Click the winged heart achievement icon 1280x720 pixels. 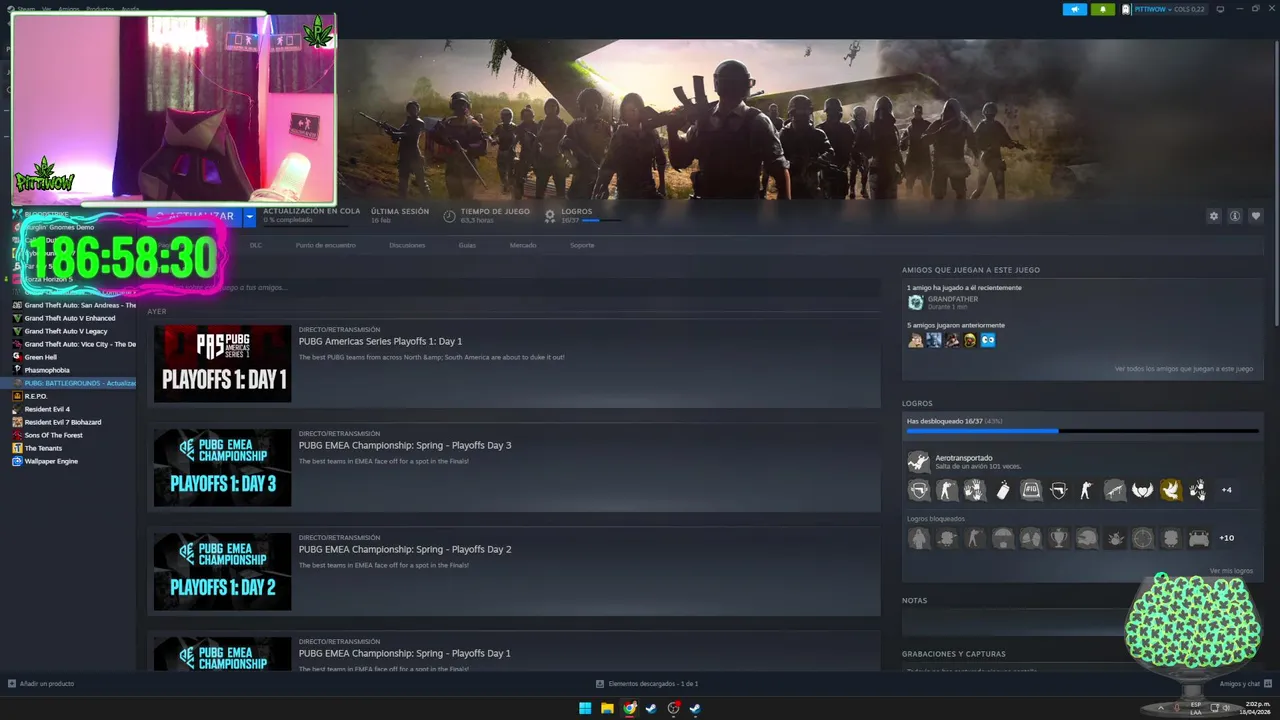[1143, 490]
